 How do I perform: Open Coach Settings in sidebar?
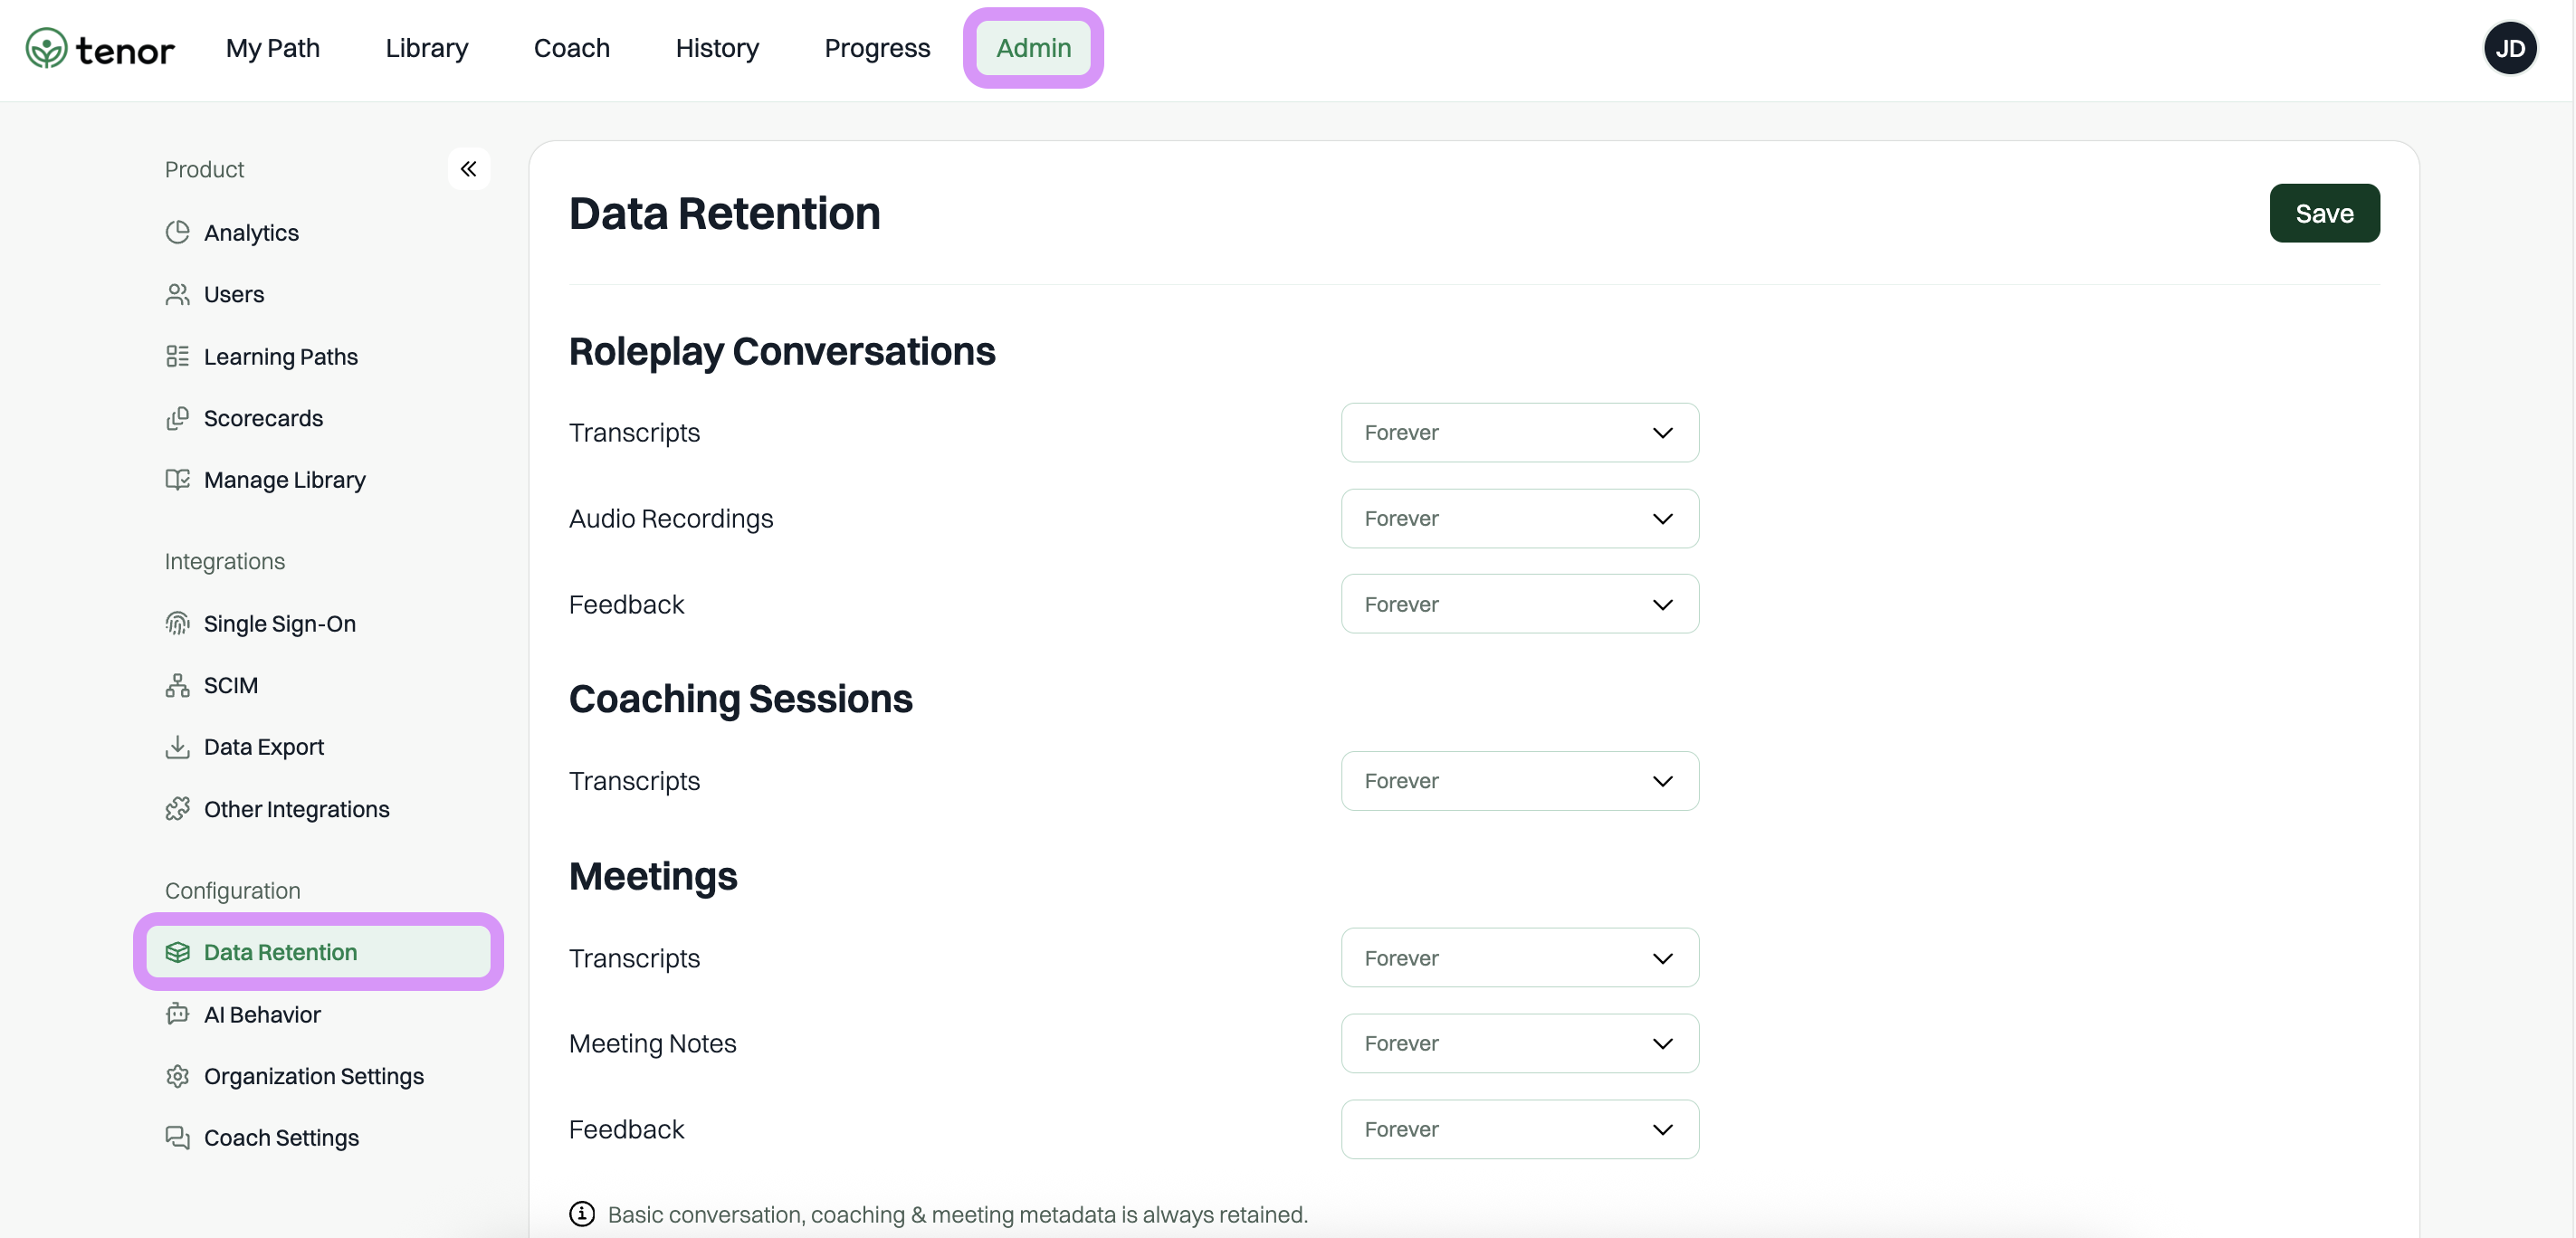point(280,1138)
